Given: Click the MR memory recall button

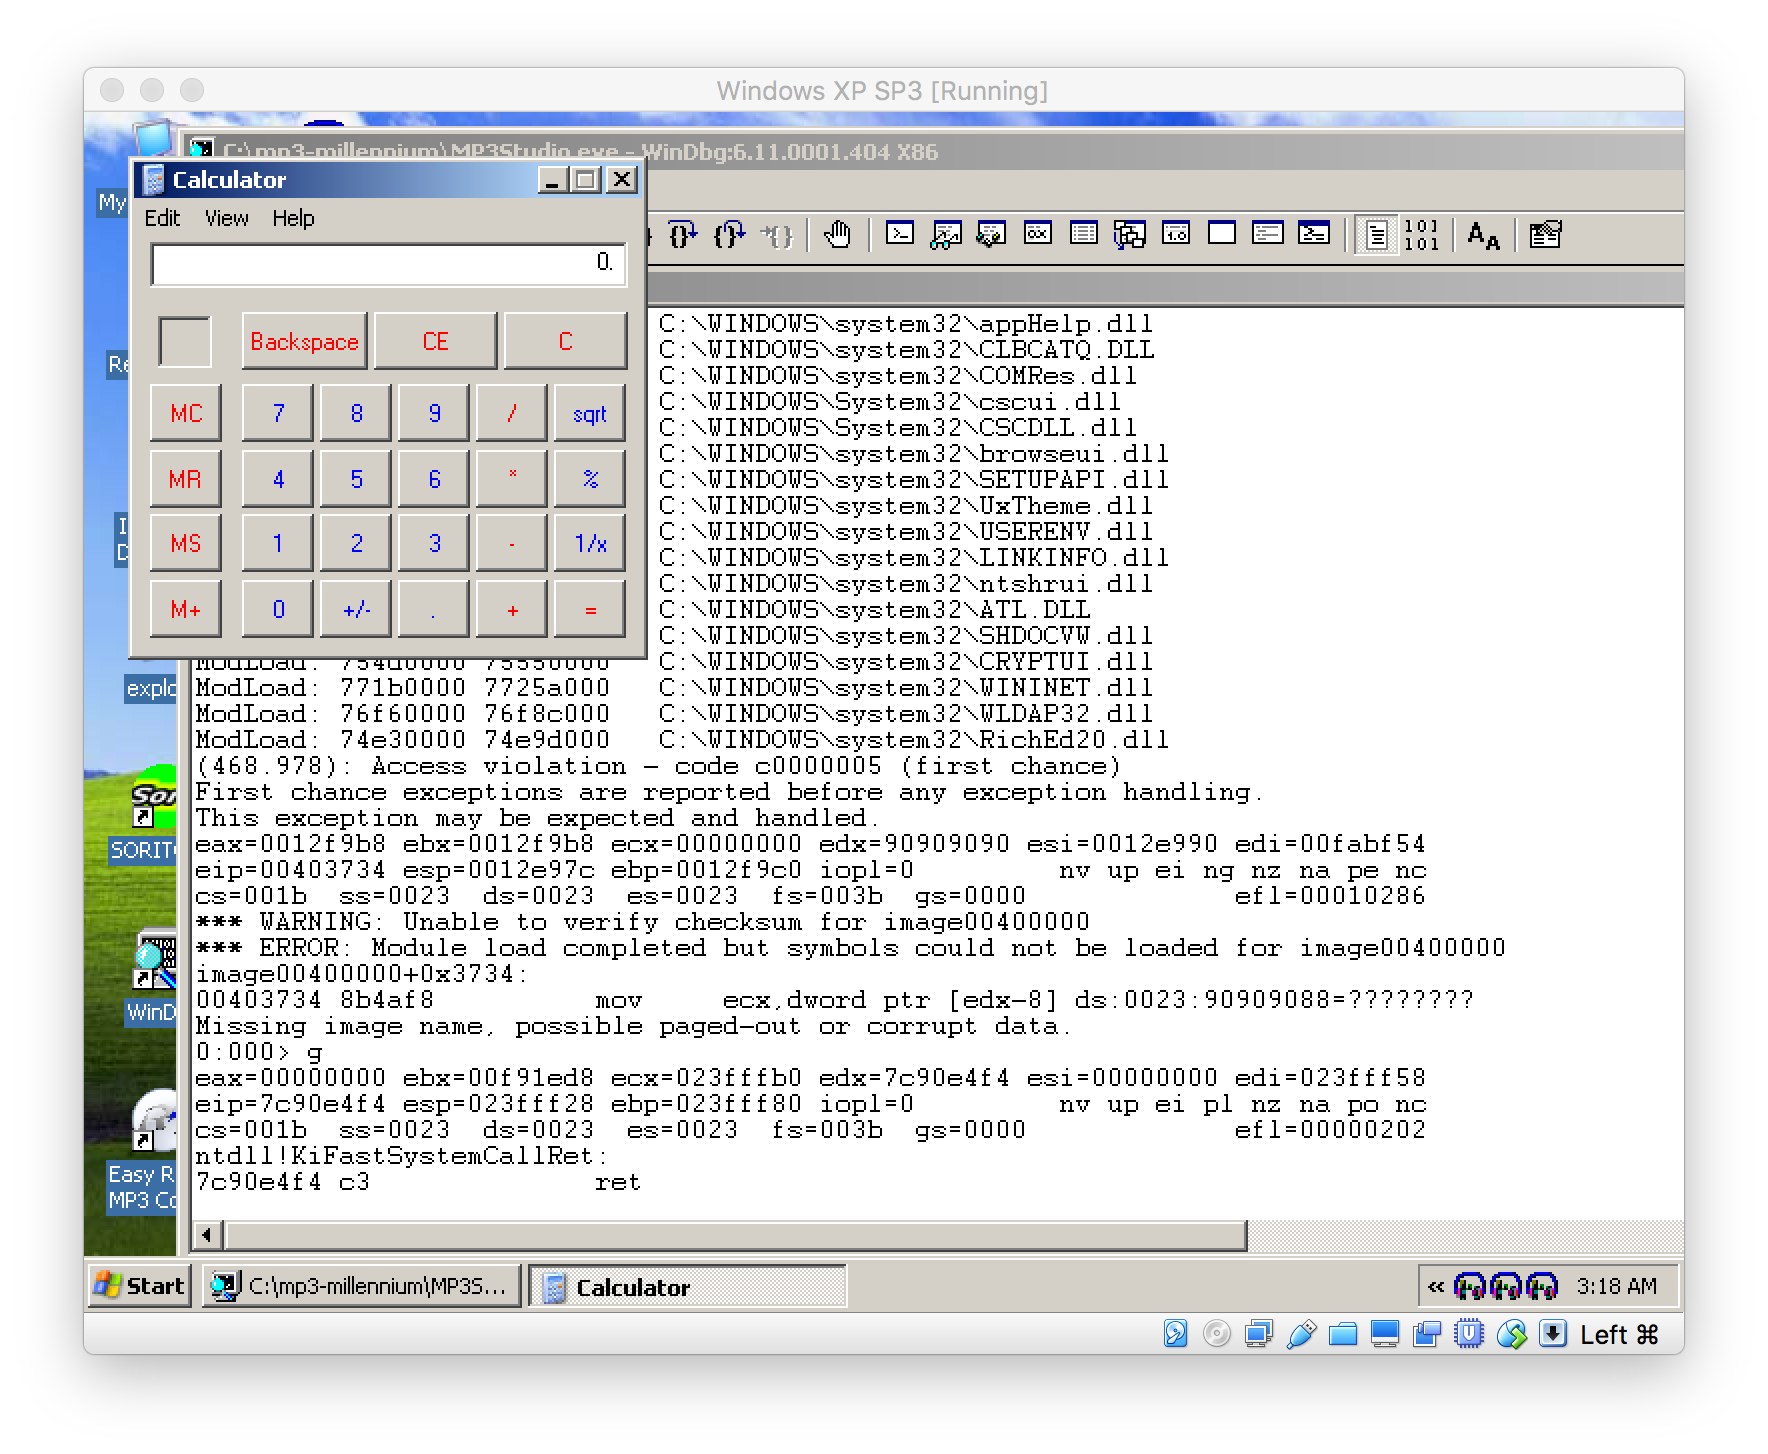Looking at the screenshot, I should coord(186,479).
